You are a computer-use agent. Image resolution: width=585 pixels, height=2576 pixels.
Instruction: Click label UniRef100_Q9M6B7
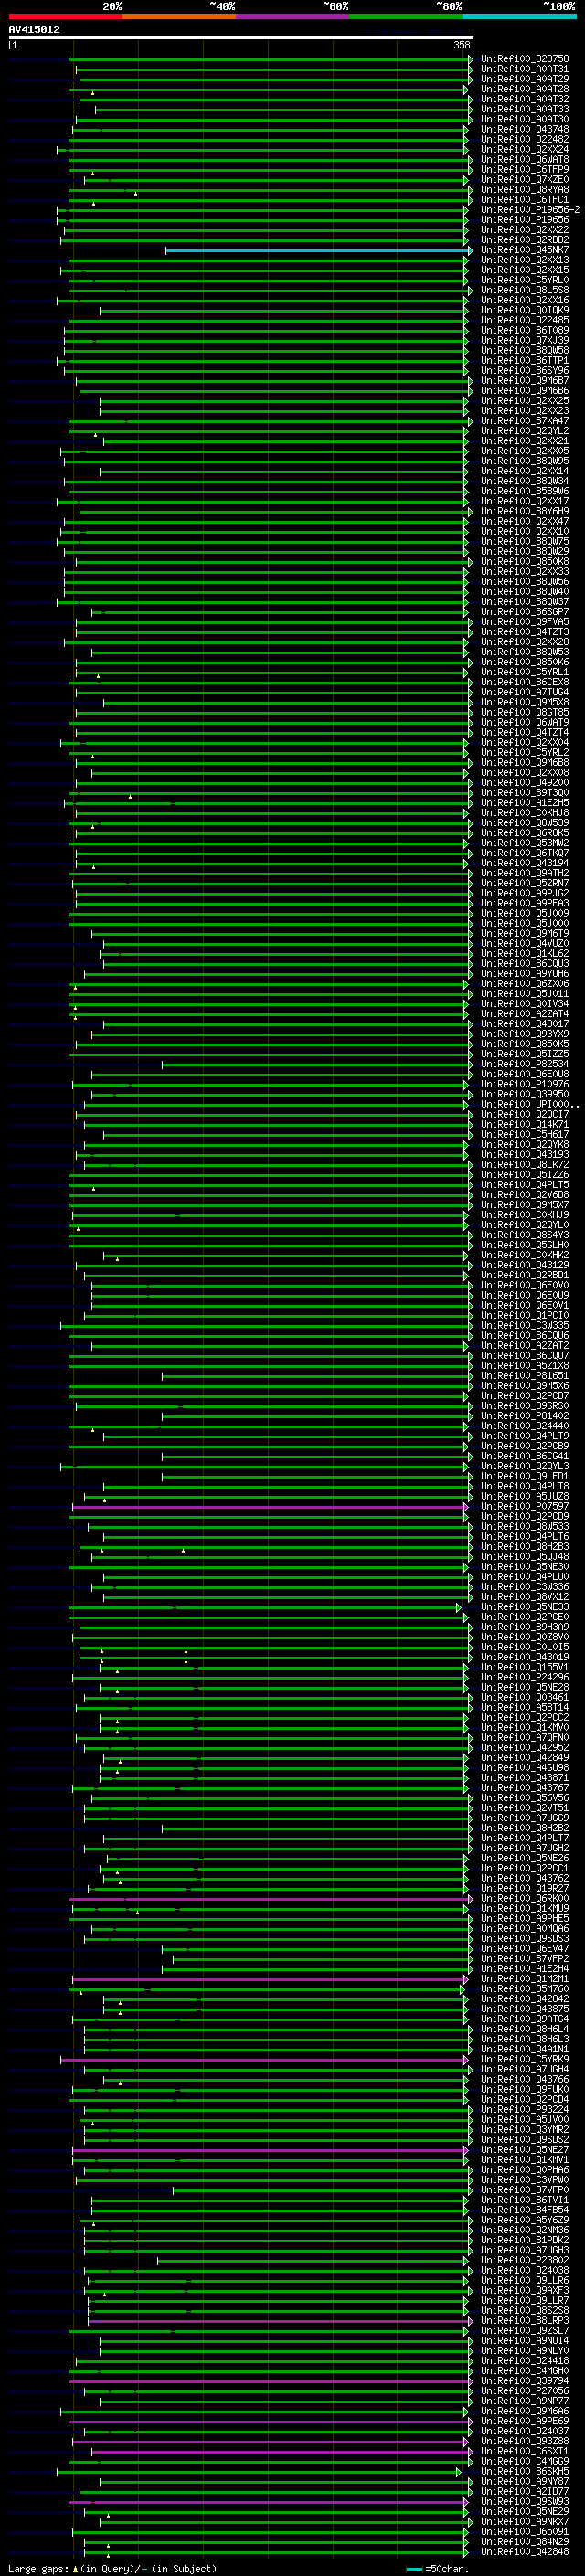point(525,380)
